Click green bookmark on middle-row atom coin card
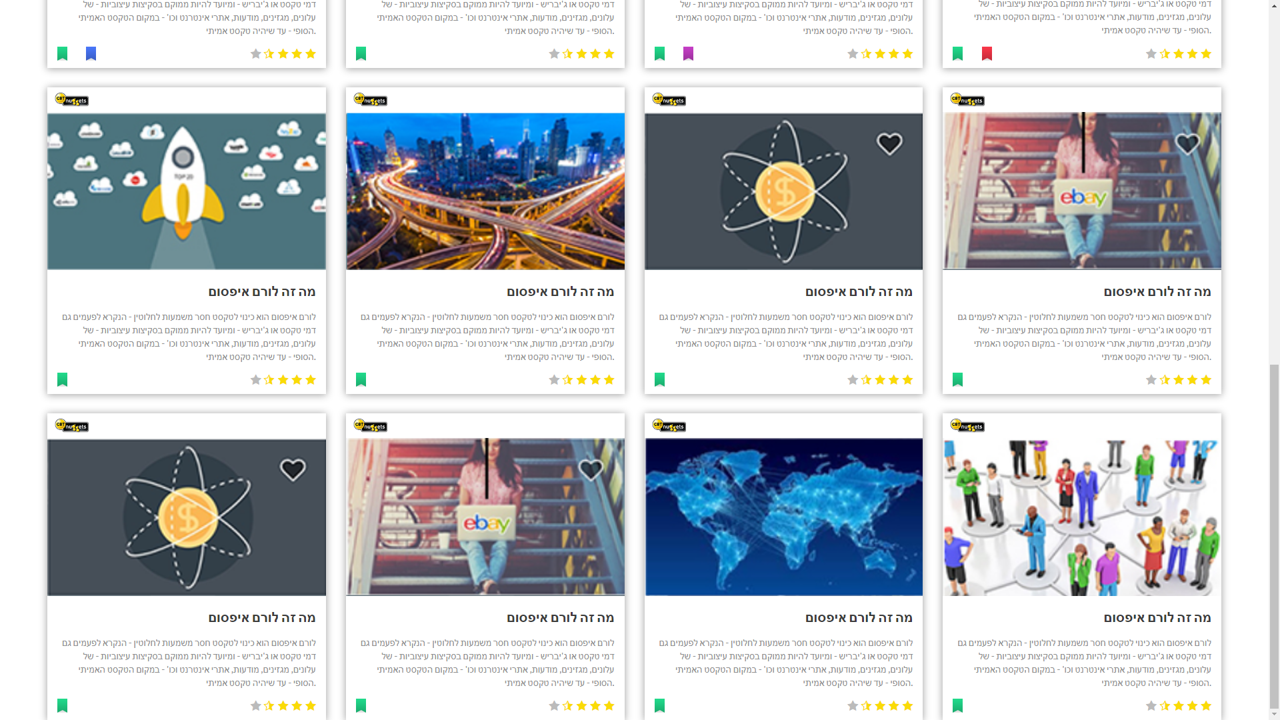The image size is (1280, 720). click(x=659, y=380)
